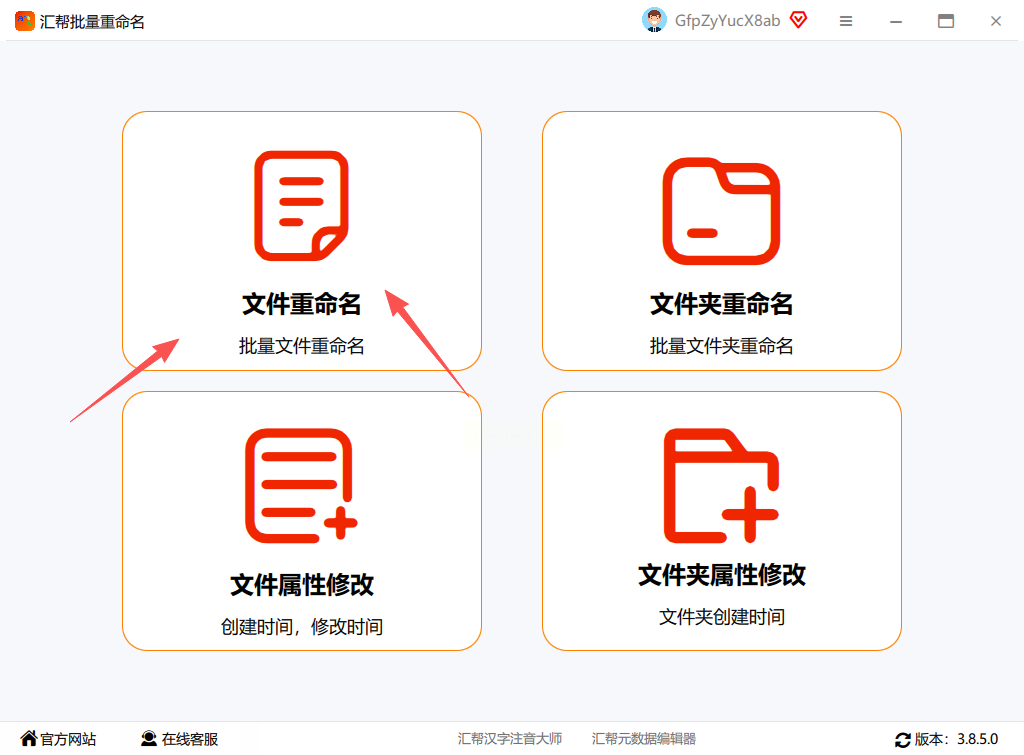Select the 文件重命名 title text

pyautogui.click(x=301, y=304)
